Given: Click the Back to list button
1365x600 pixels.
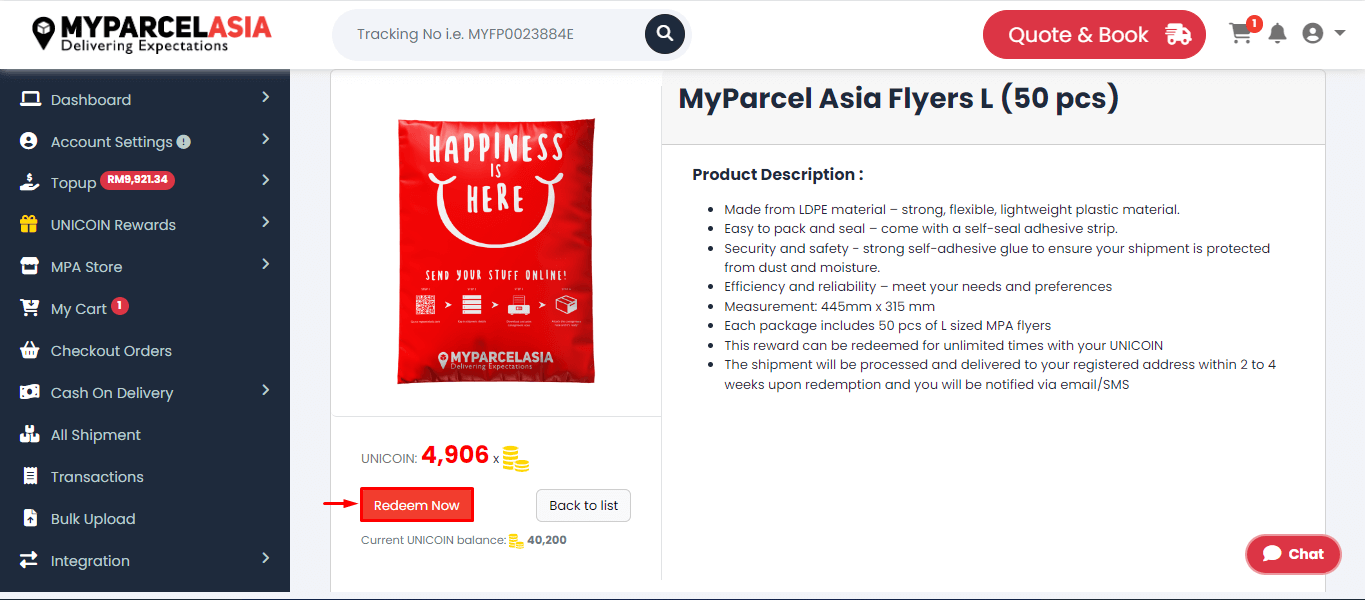Looking at the screenshot, I should click(x=584, y=505).
